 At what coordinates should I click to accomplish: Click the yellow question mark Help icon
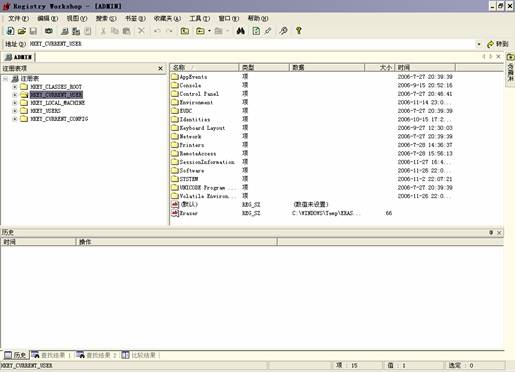click(x=299, y=31)
